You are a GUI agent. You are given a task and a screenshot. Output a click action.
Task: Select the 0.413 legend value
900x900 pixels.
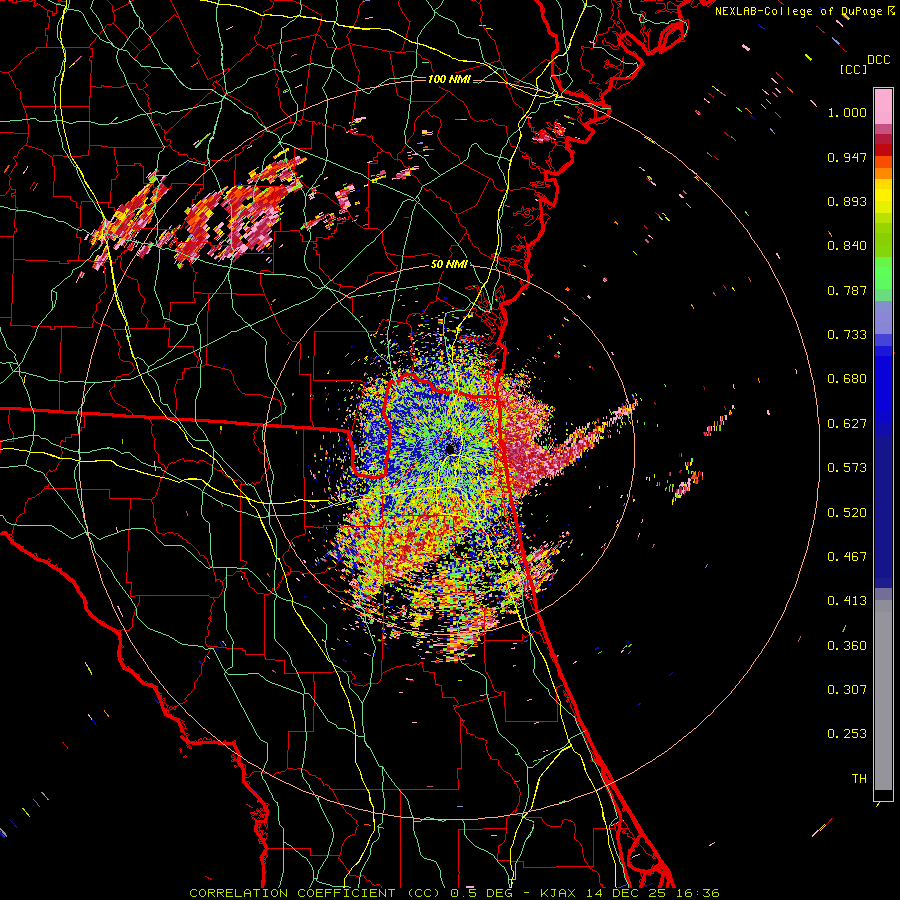point(847,601)
